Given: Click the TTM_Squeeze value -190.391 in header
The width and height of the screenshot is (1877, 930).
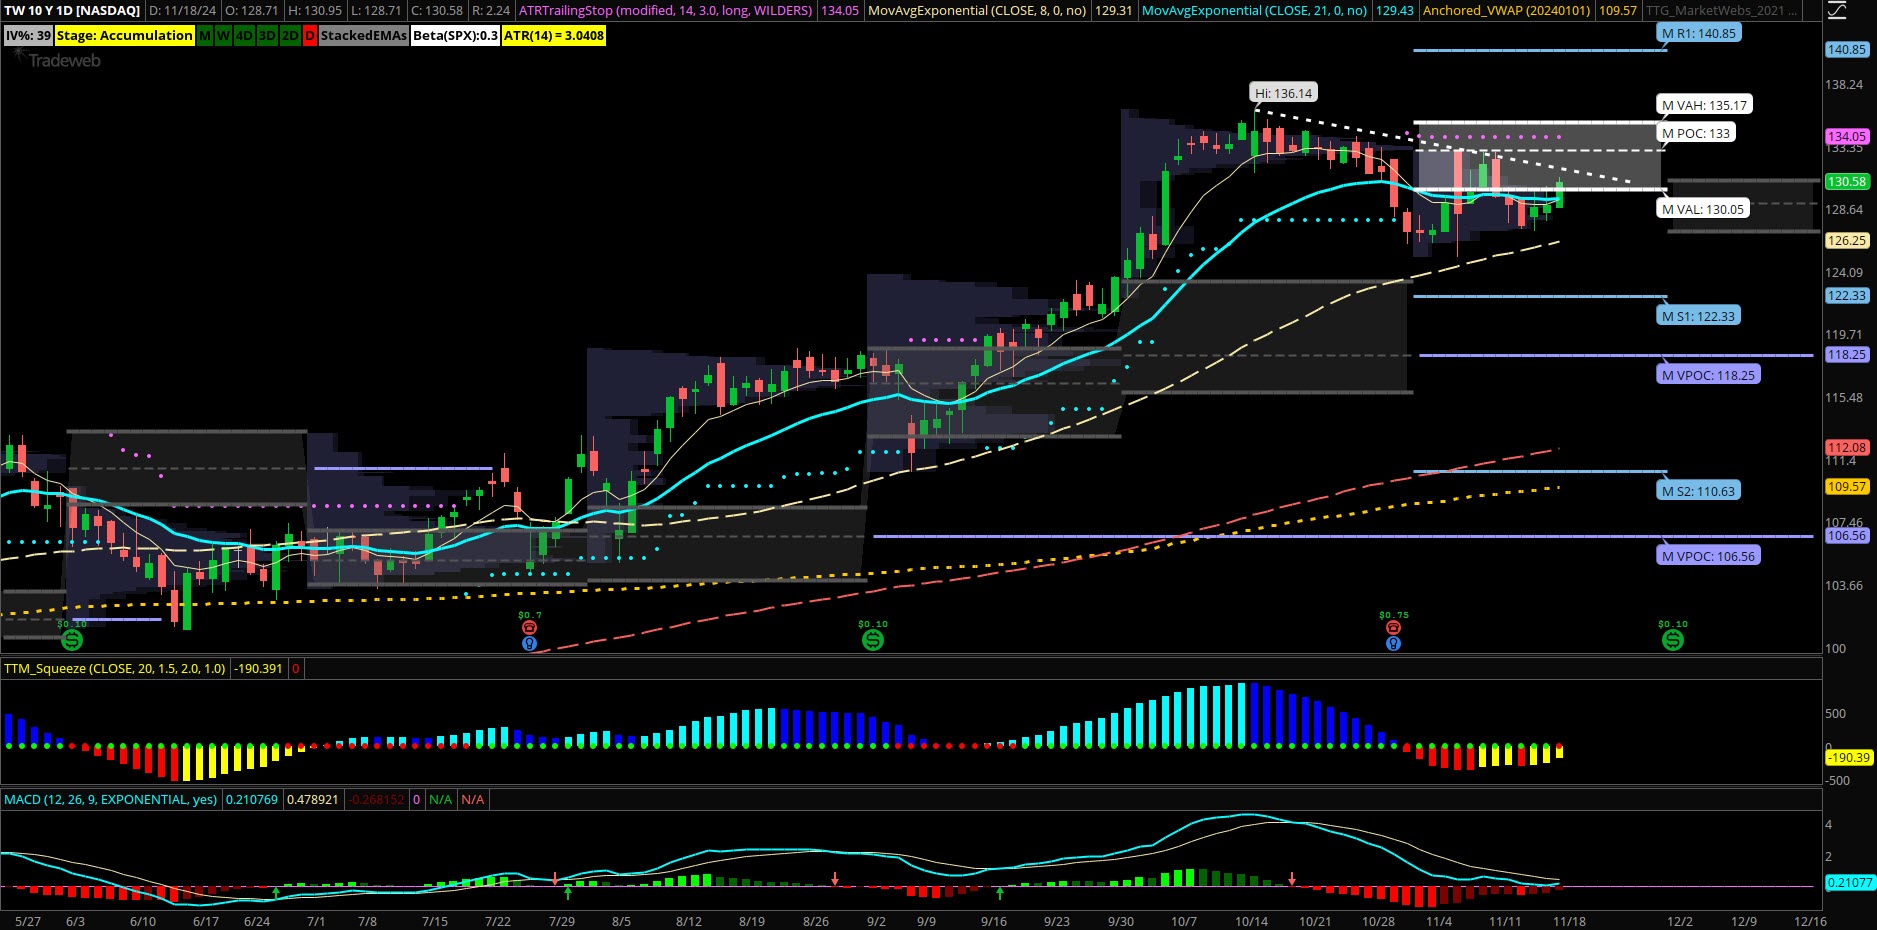Looking at the screenshot, I should [258, 668].
